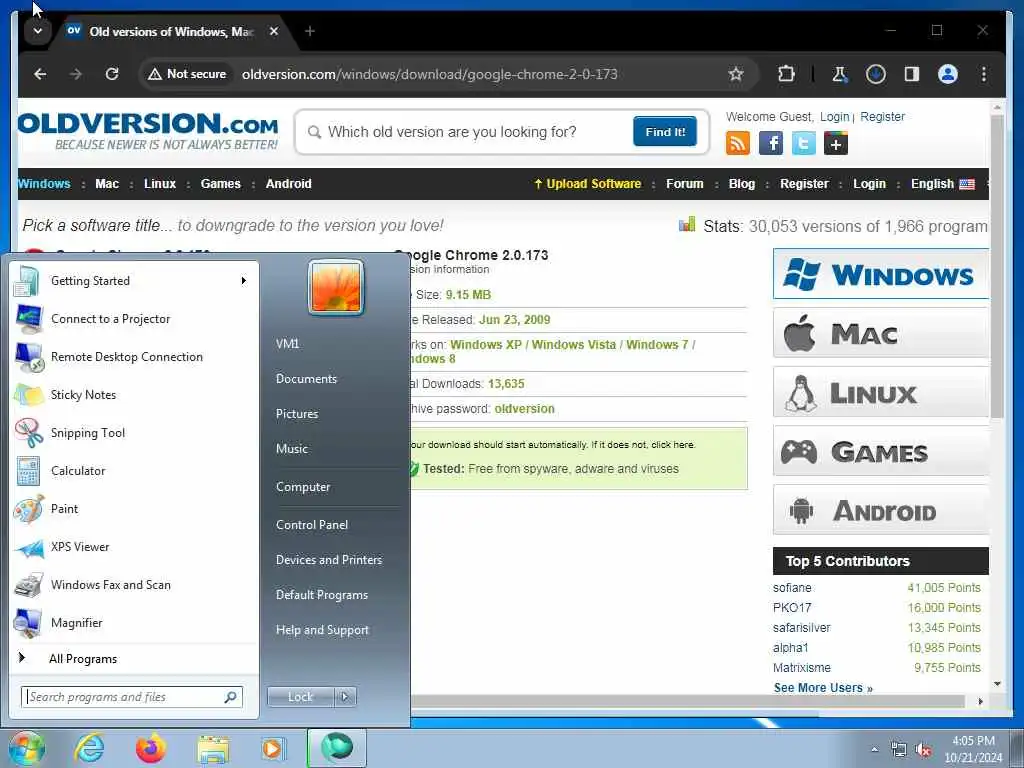Click the RSS feed icon

click(738, 143)
